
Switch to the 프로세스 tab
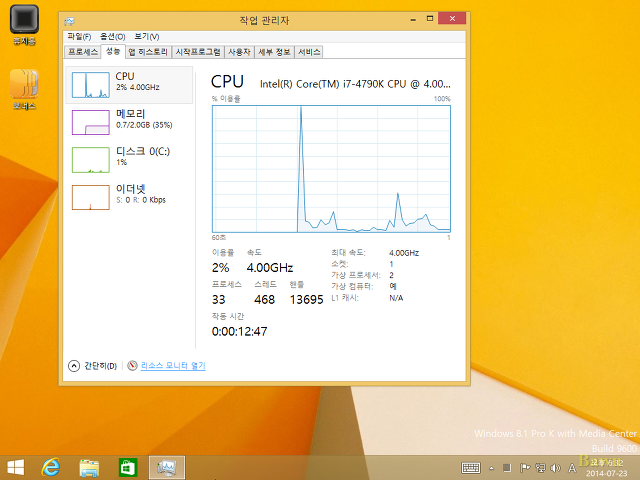[x=83, y=52]
